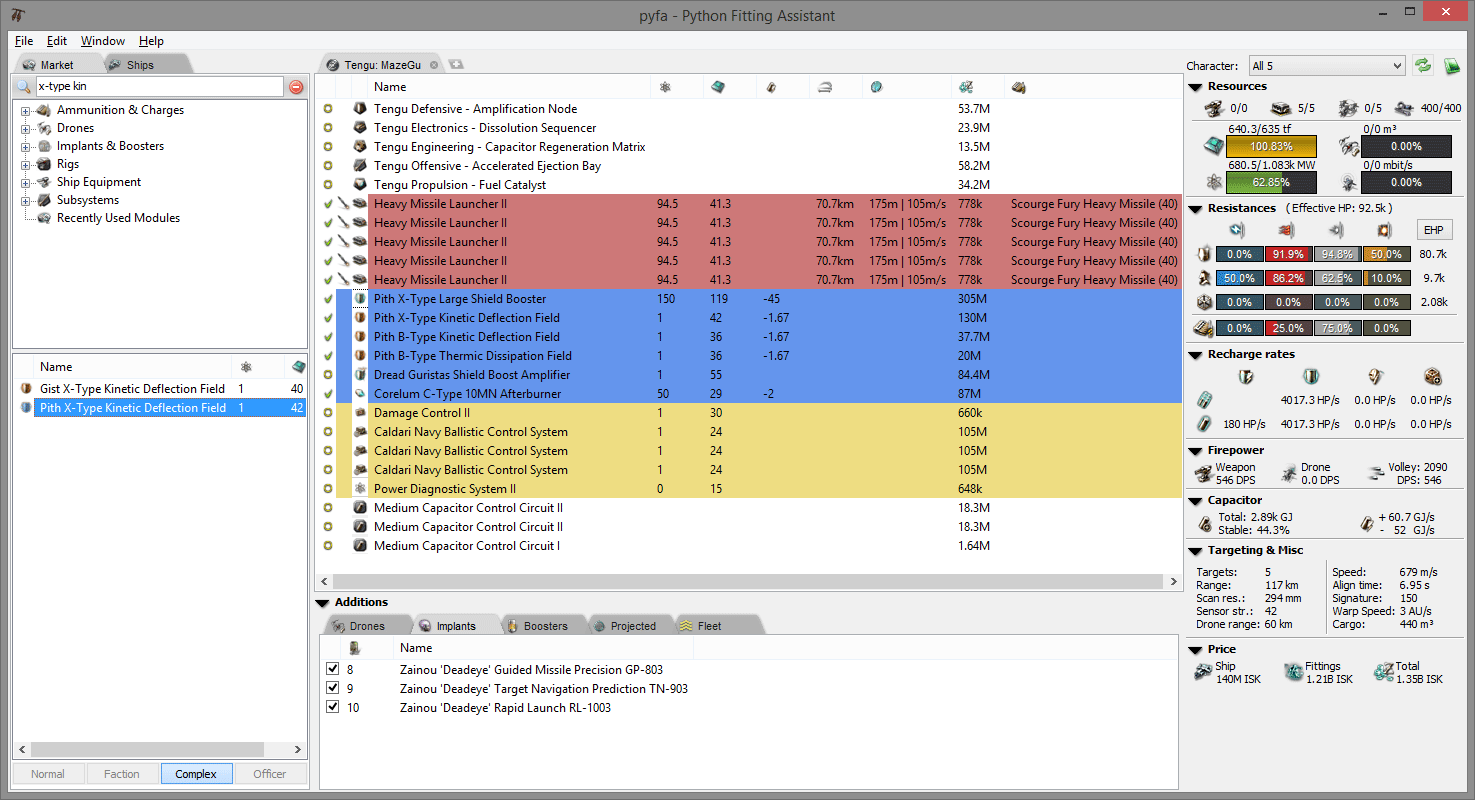1475x800 pixels.
Task: Toggle state of Pith X-Type Large Shield Booster
Action: tap(328, 298)
